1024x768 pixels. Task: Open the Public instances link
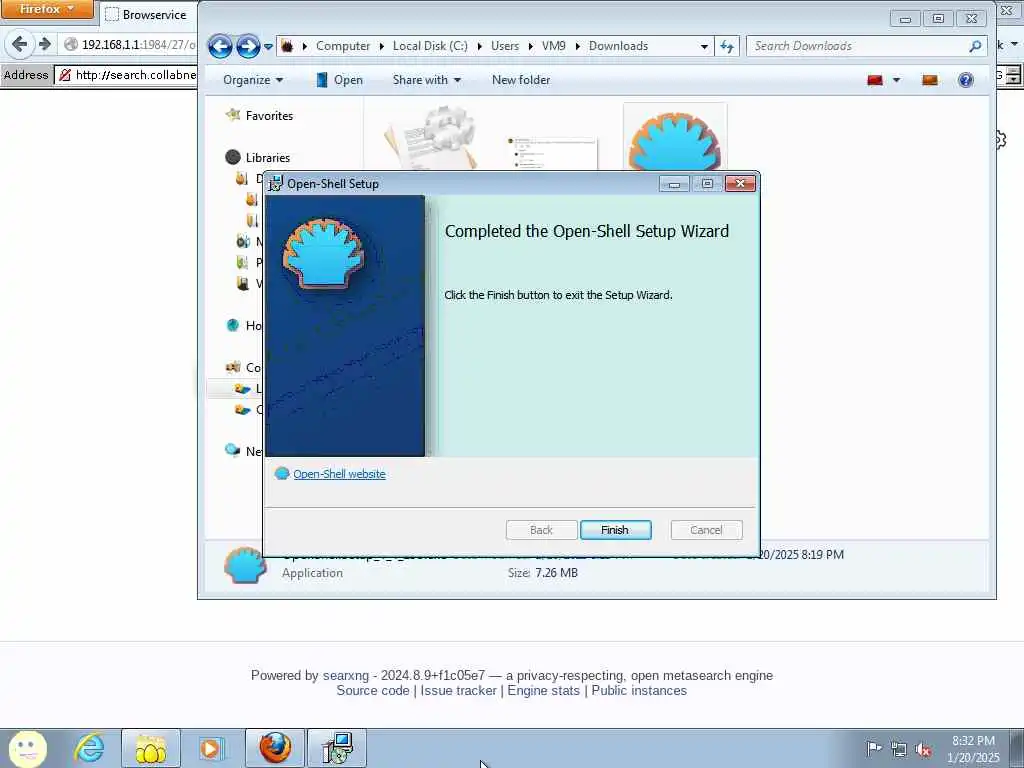639,690
